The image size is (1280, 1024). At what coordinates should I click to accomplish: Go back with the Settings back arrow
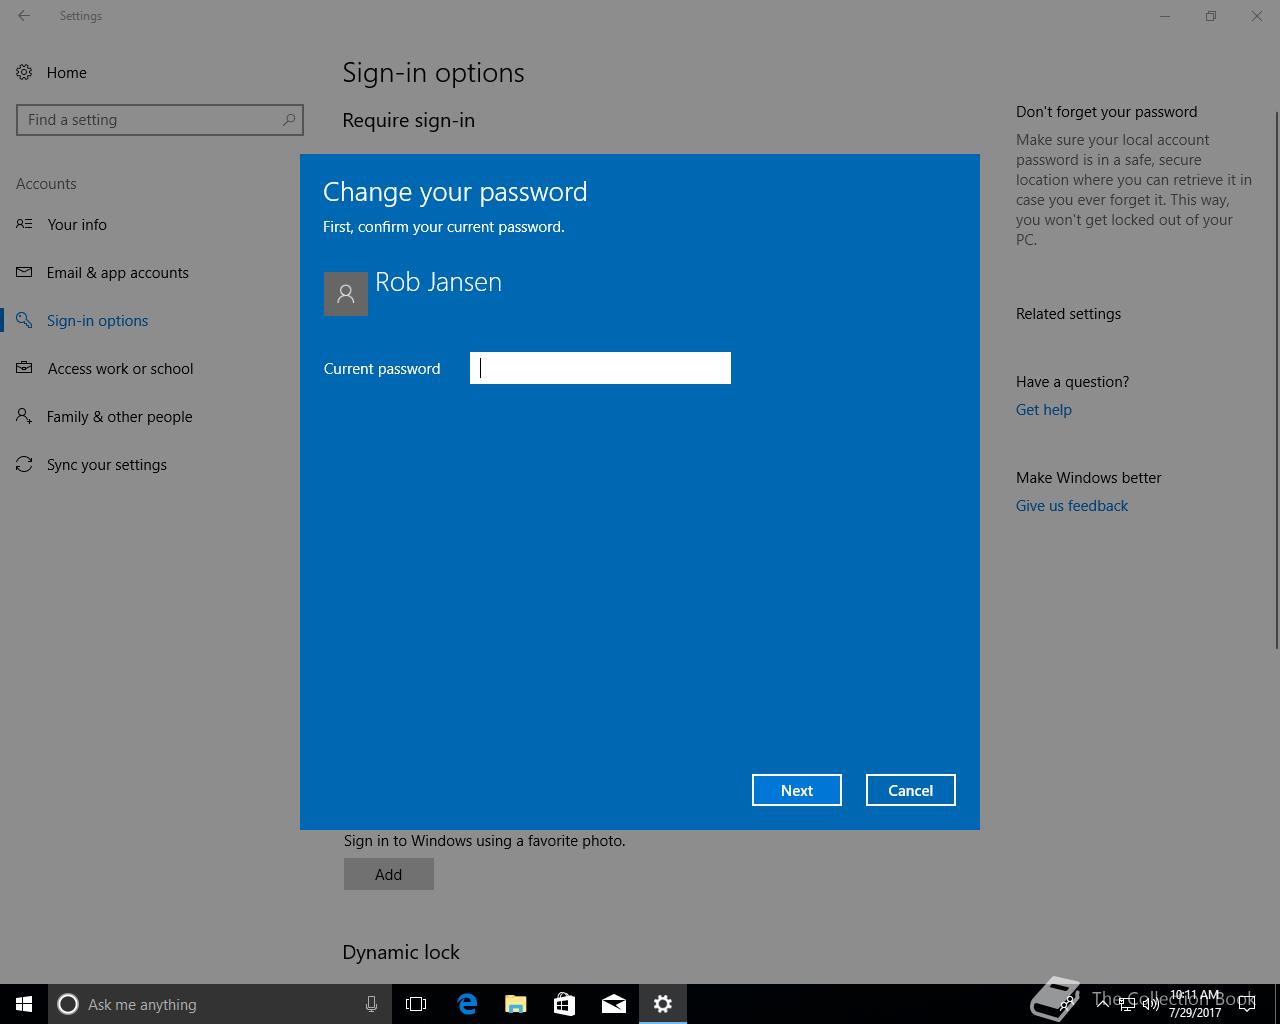coord(24,16)
